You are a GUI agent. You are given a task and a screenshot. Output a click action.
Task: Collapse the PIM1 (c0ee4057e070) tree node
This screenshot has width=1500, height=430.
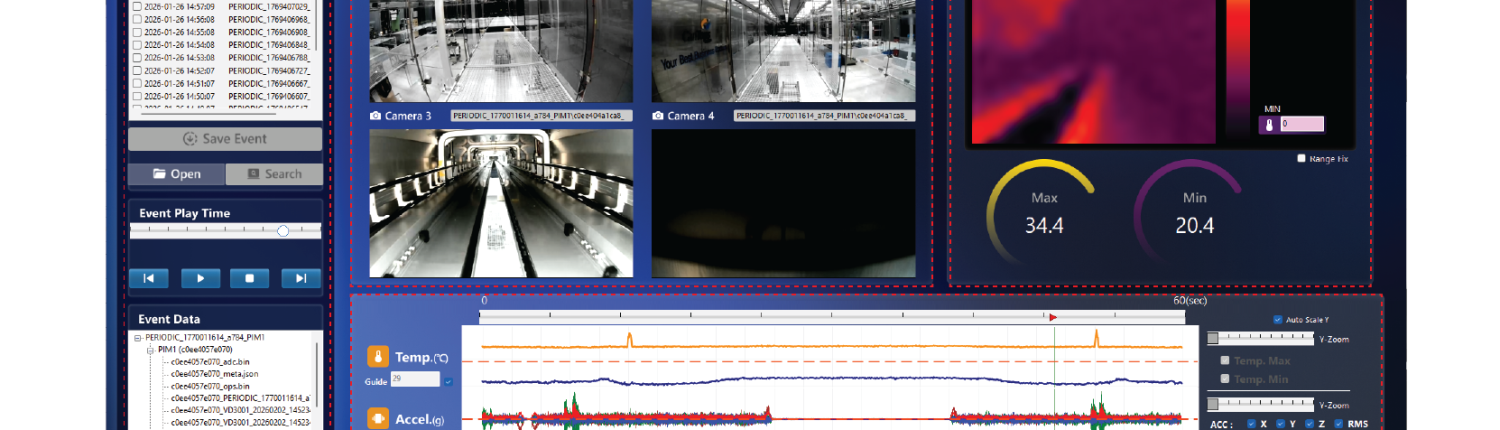[x=150, y=350]
